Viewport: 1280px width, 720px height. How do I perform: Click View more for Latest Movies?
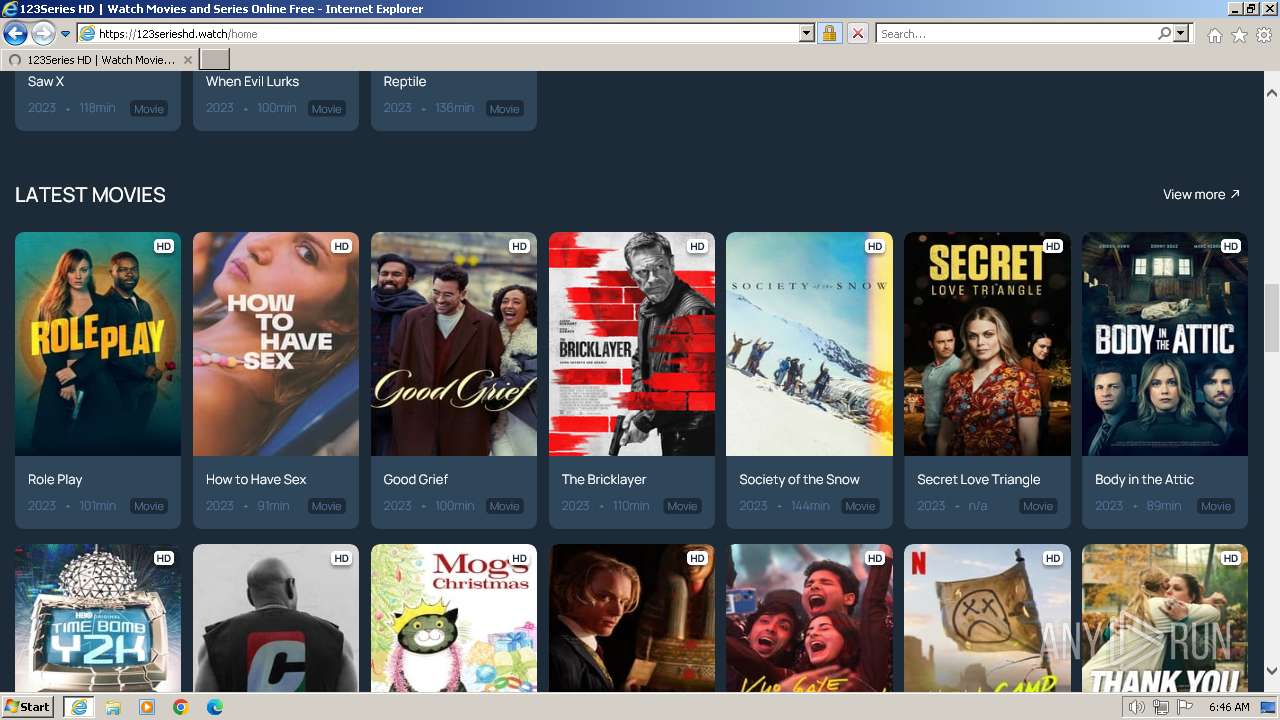(1201, 195)
